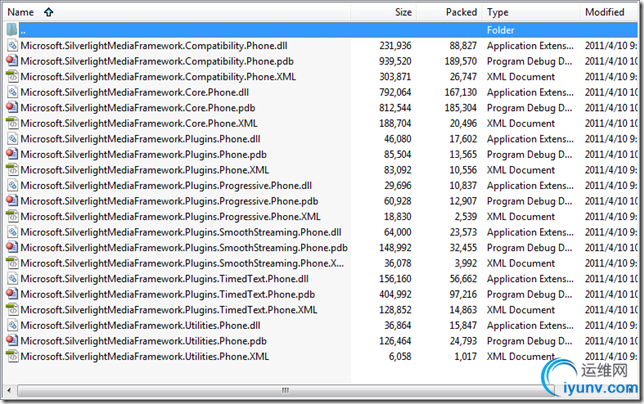Click the icon of Plugins.SmoothStreaming.Phone.pdb

click(x=12, y=248)
